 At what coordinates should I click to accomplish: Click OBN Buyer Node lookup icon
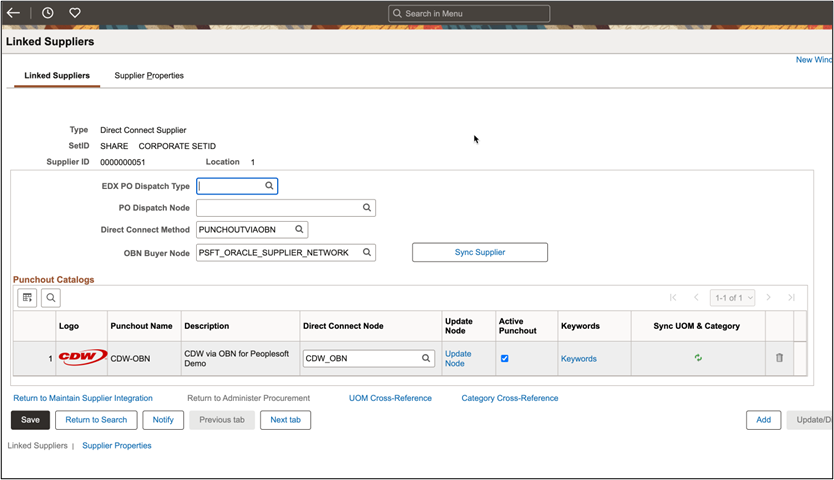(367, 253)
